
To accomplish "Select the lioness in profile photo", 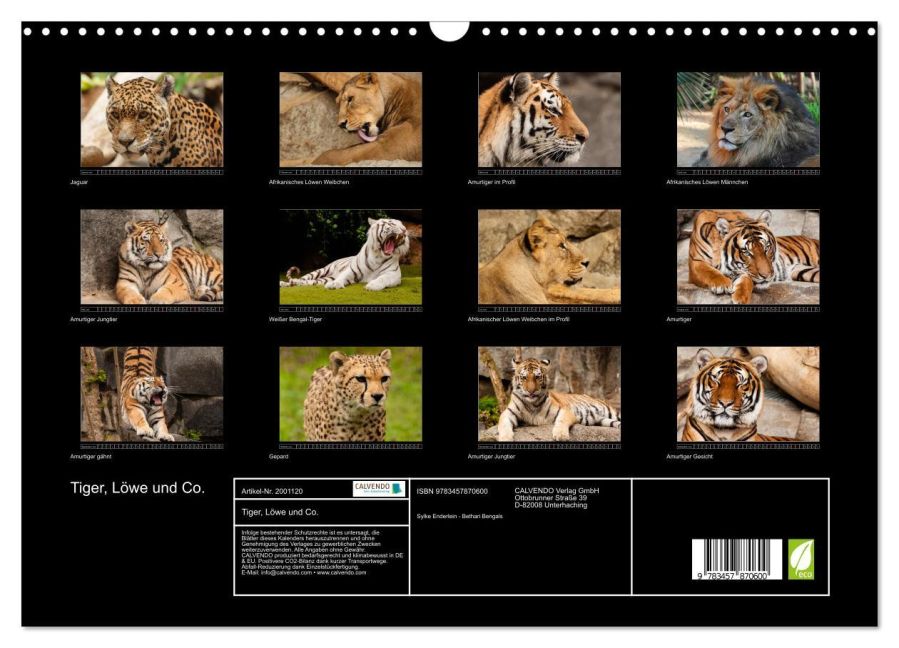I will [549, 257].
